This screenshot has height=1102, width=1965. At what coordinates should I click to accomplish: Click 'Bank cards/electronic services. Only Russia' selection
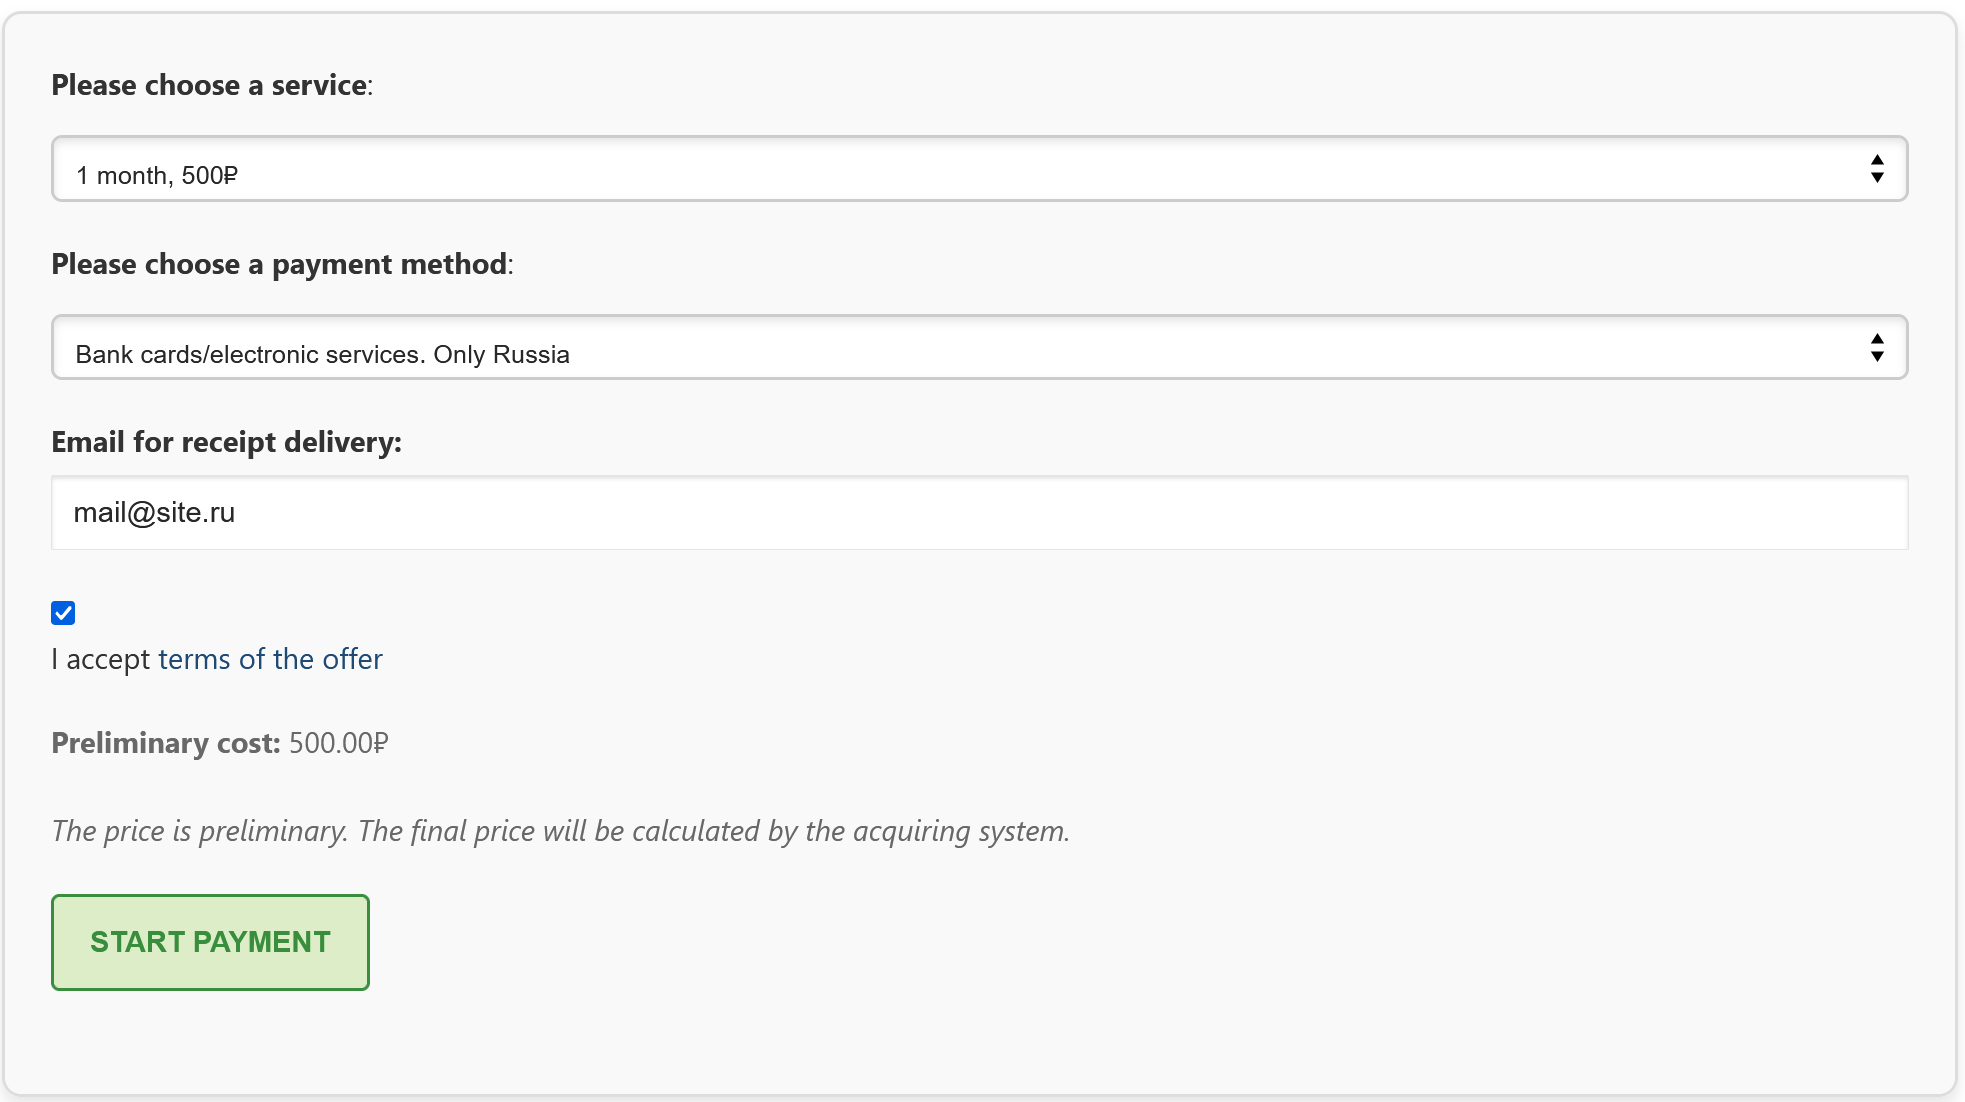click(x=322, y=355)
